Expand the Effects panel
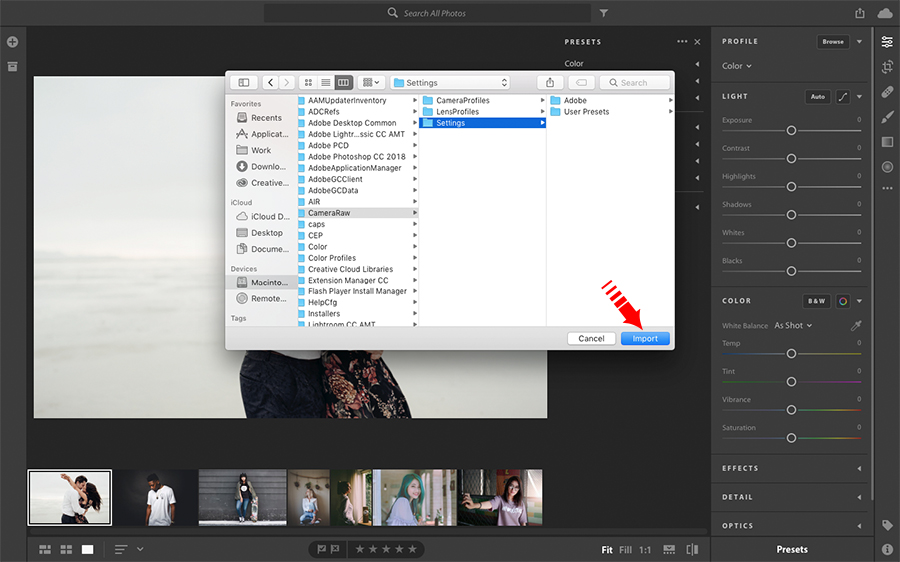Screen dimensions: 900x562 pyautogui.click(x=791, y=468)
